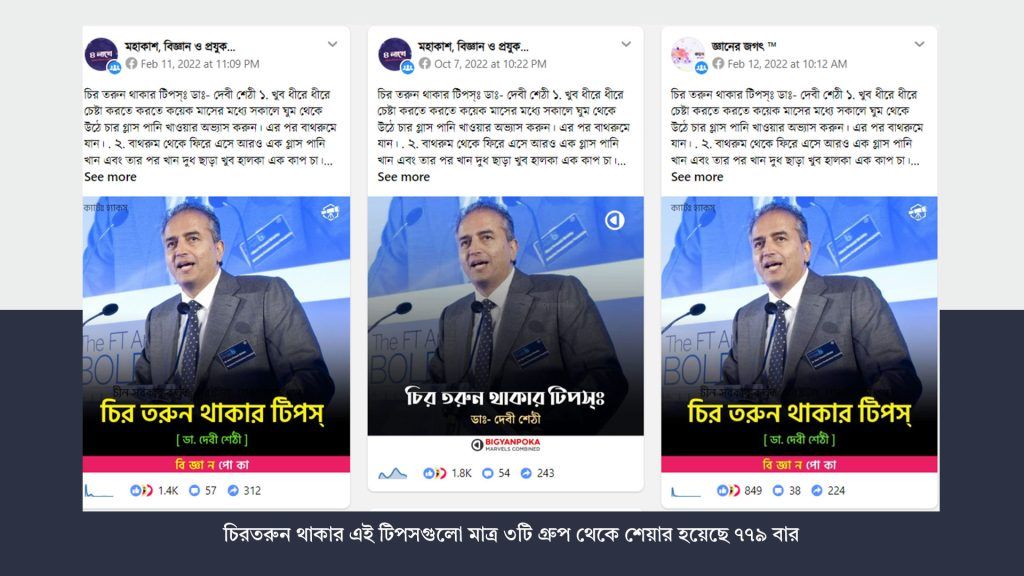Click See more on the Feb 11 post
1024x576 pixels.
pyautogui.click(x=110, y=177)
